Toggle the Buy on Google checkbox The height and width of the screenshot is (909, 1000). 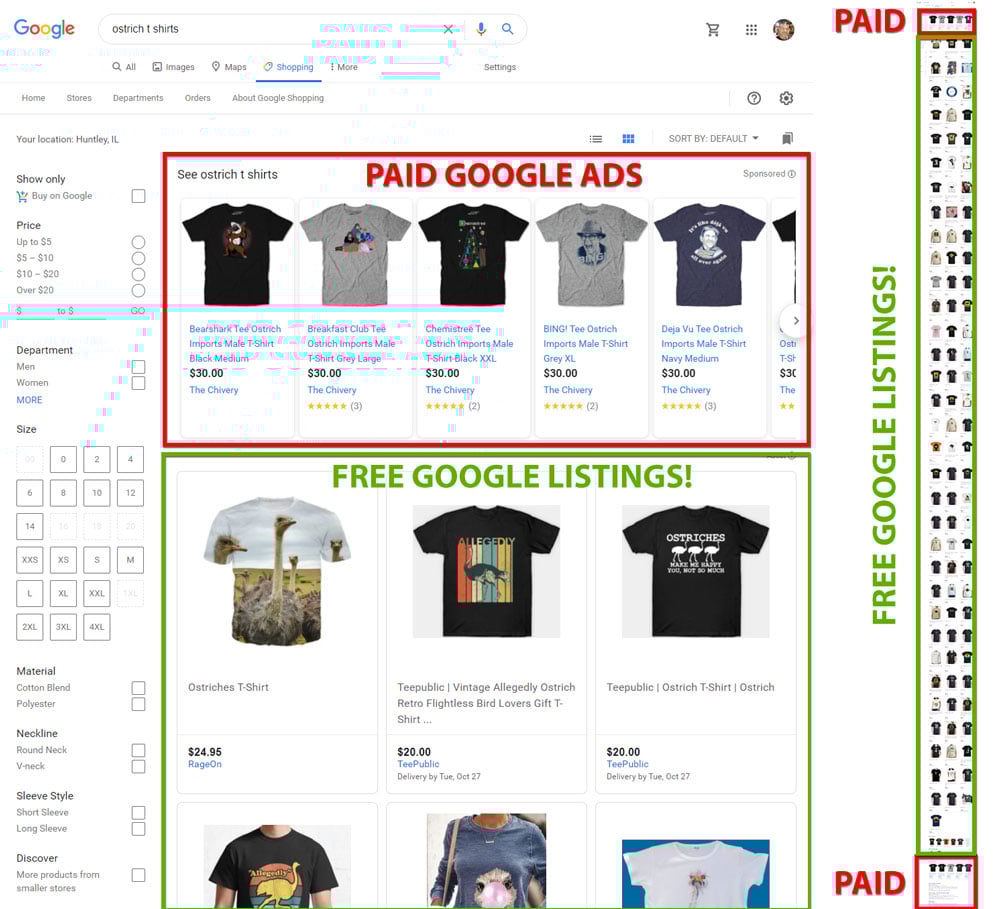pyautogui.click(x=138, y=196)
